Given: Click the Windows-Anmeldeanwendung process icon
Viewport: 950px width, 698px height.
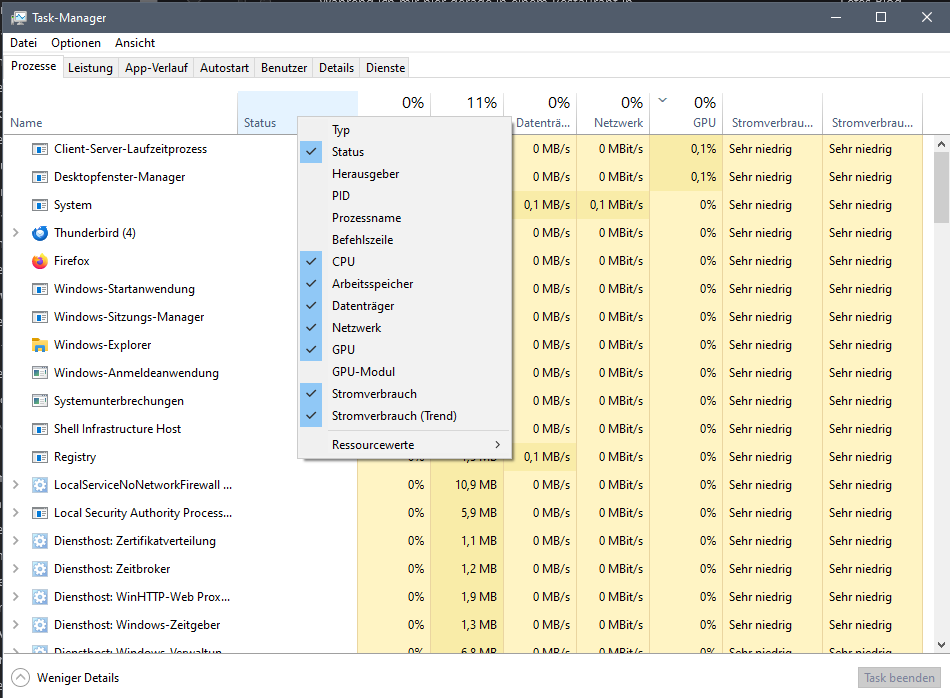Looking at the screenshot, I should 39,373.
